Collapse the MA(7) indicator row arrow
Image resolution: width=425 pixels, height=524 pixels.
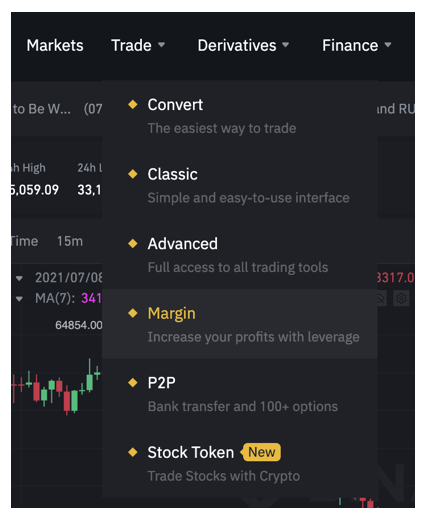point(19,298)
